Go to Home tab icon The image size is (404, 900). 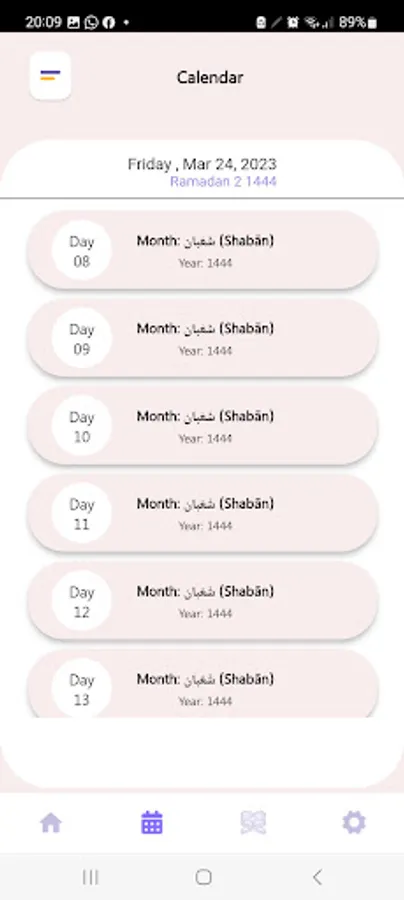coord(51,823)
